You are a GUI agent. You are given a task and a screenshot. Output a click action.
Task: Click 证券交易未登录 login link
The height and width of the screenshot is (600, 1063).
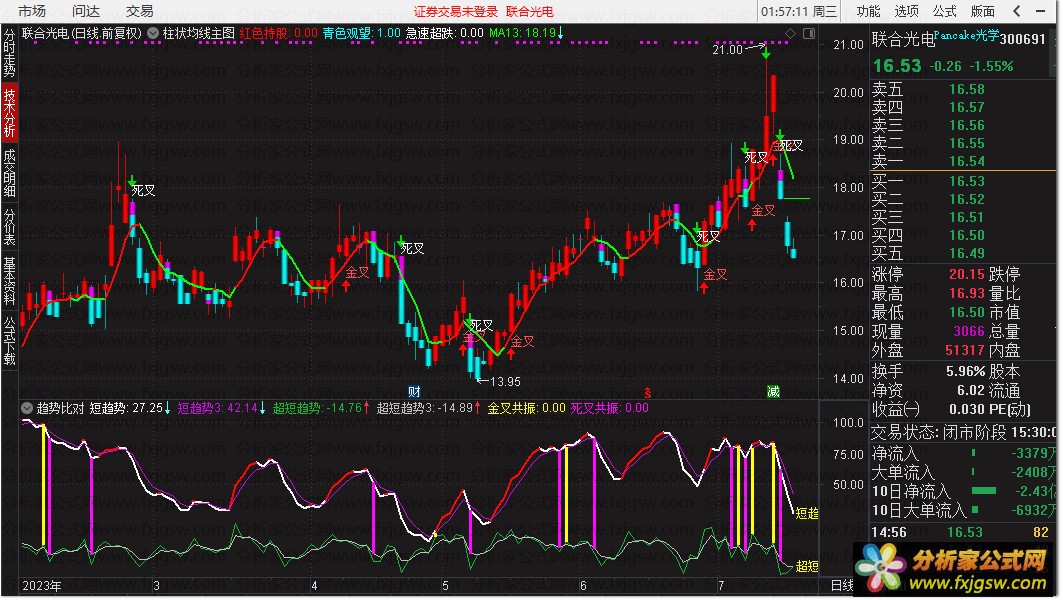tap(456, 12)
